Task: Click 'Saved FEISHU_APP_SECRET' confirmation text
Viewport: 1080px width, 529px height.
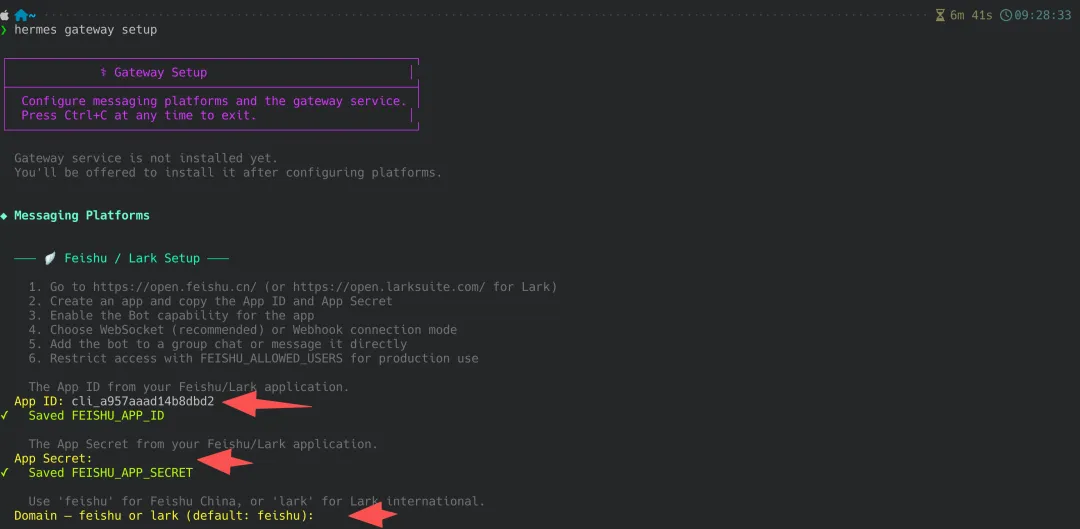Action: coord(110,473)
